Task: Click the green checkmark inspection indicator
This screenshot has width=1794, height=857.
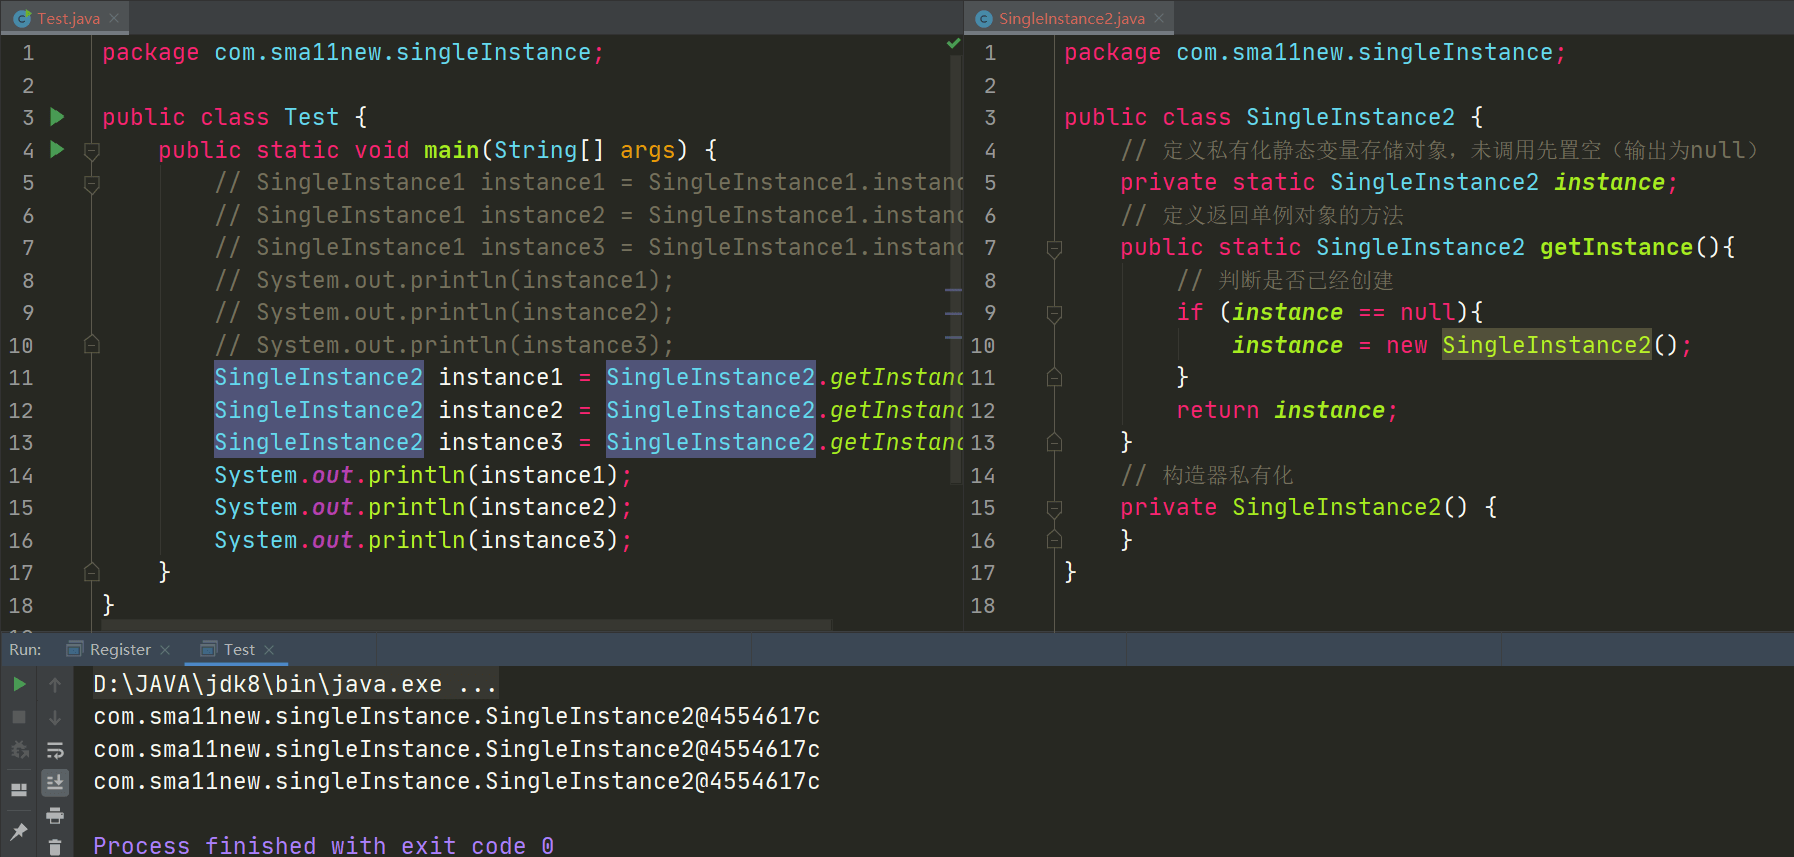Action: click(x=953, y=43)
